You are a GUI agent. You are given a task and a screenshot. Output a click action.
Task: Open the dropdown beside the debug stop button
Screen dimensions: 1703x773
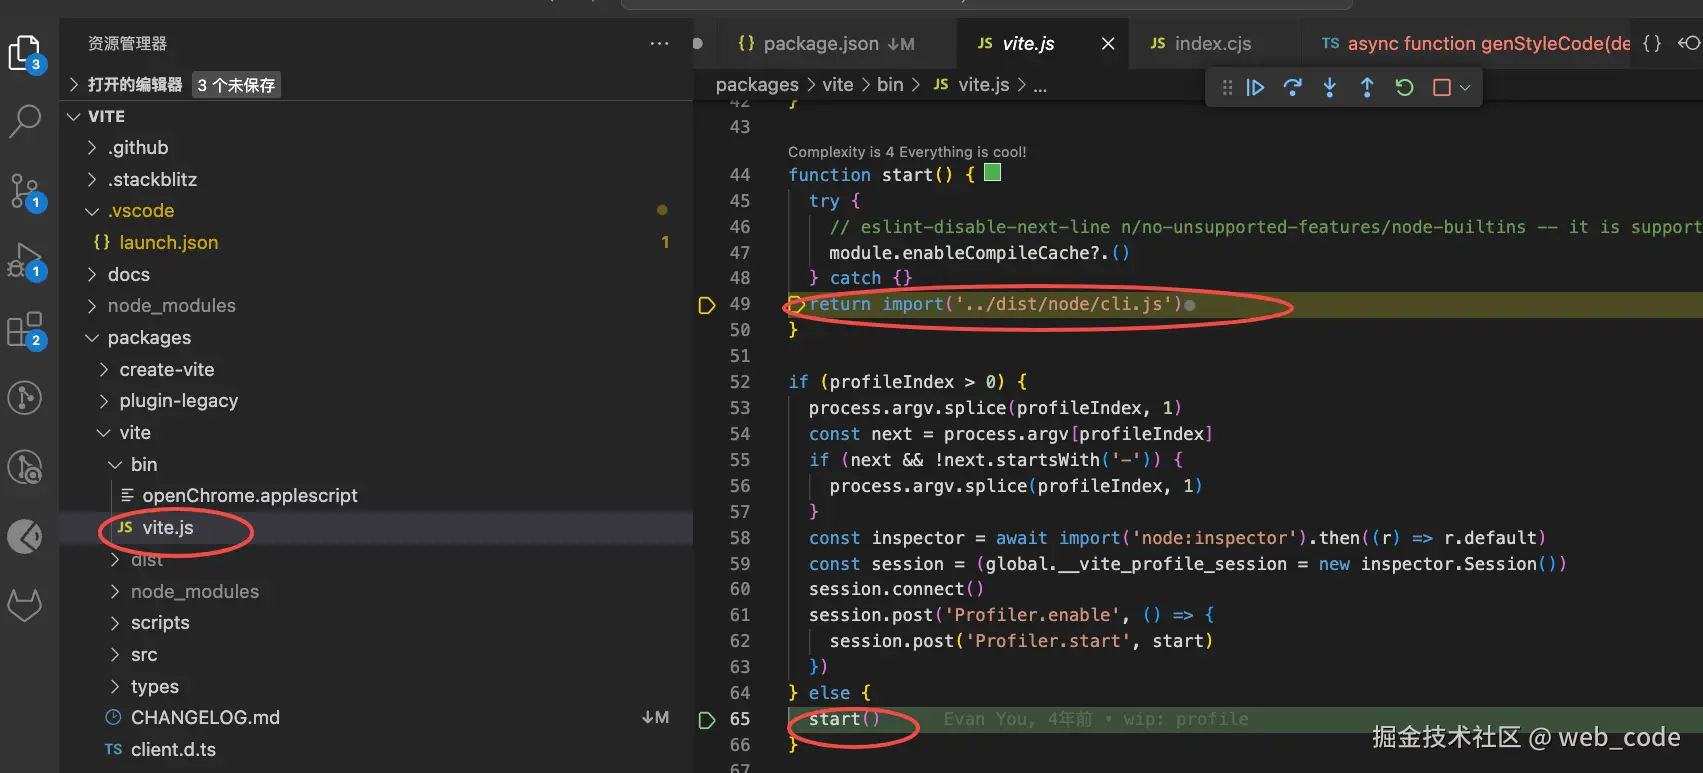(1465, 88)
